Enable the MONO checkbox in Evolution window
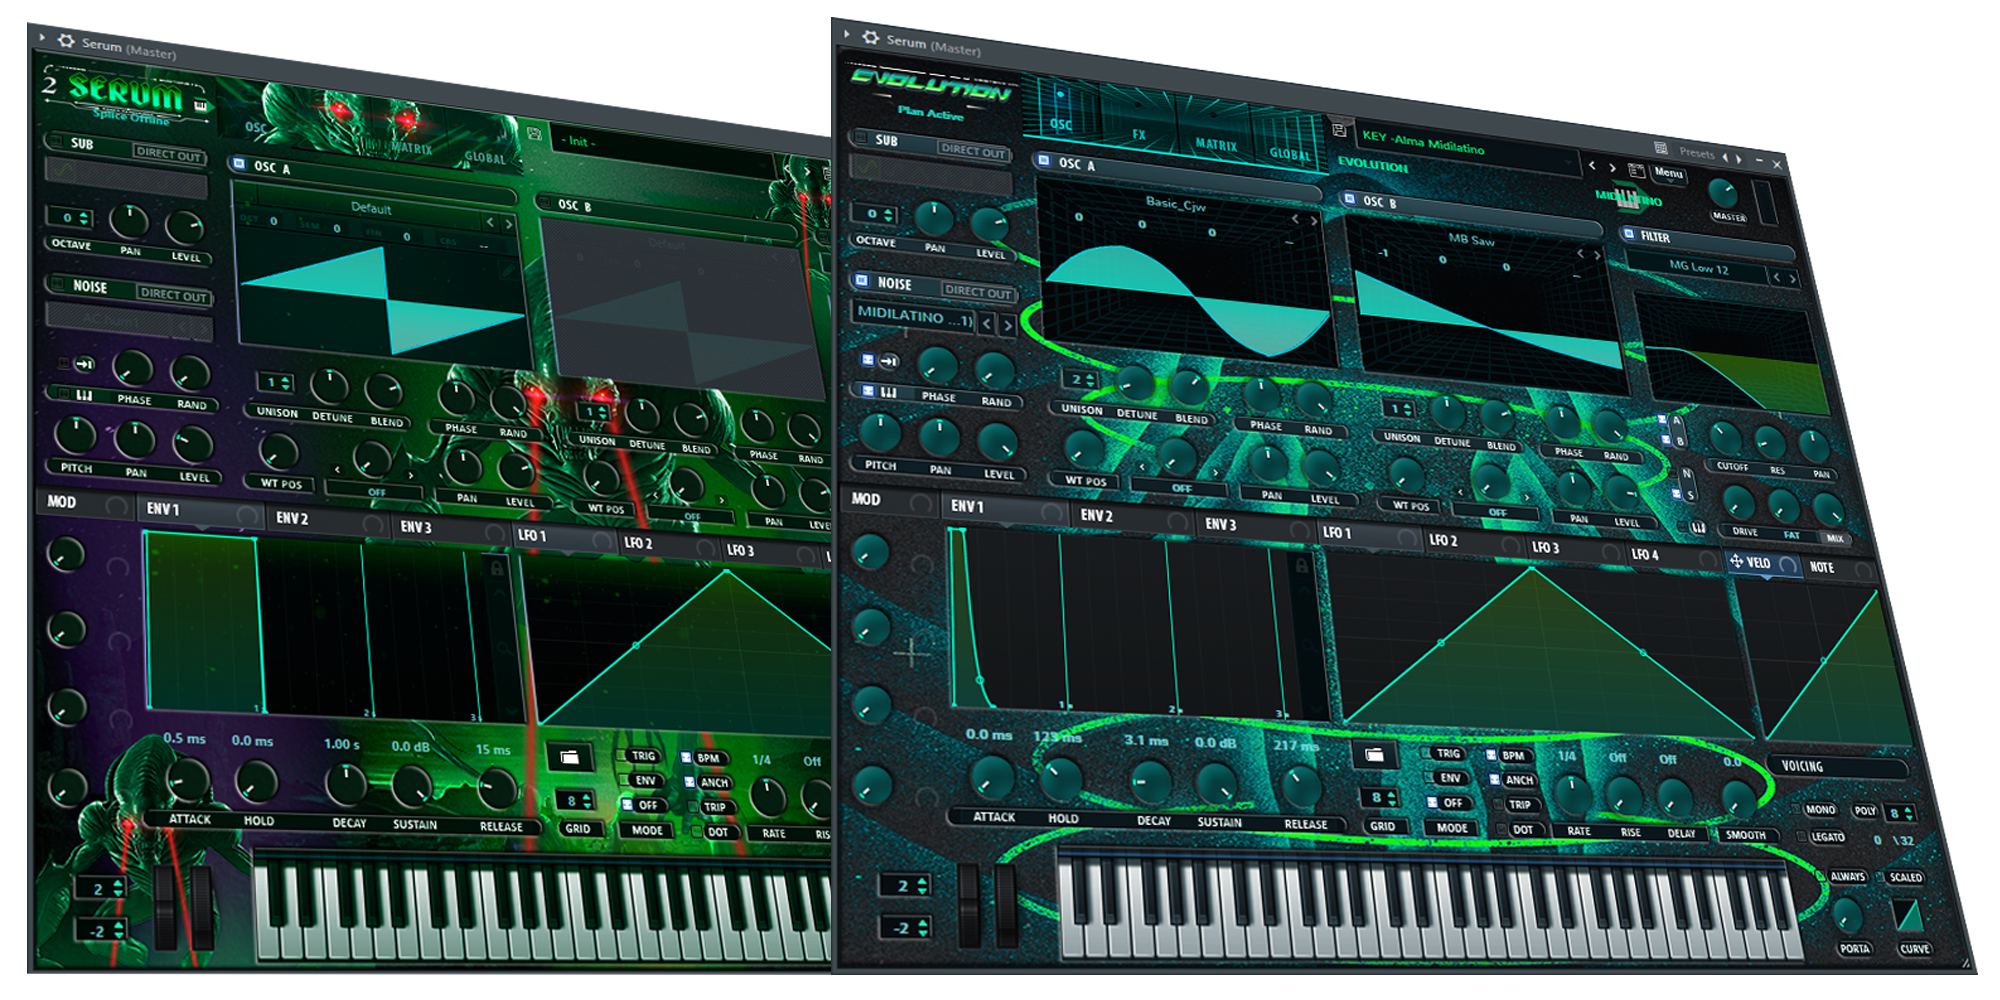Viewport: 2000px width, 1000px height. (1796, 808)
